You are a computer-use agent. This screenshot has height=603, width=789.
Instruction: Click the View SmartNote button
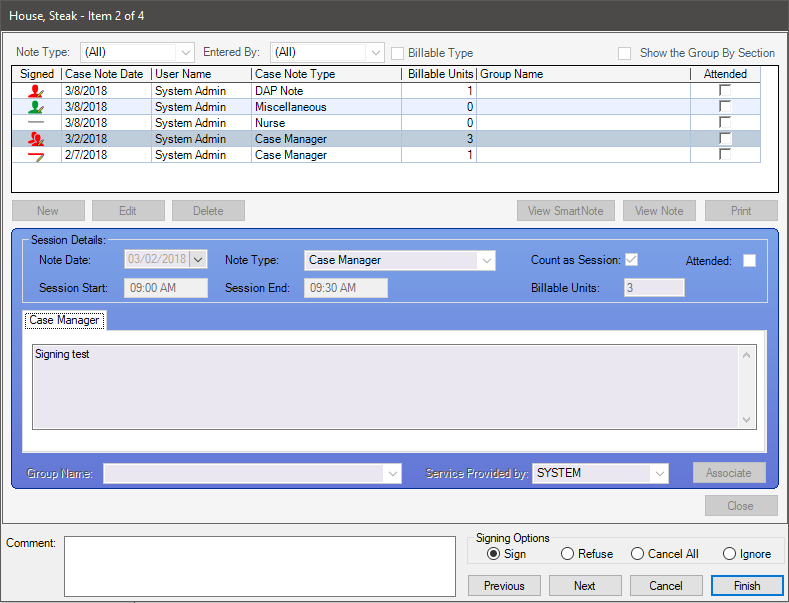pos(566,211)
